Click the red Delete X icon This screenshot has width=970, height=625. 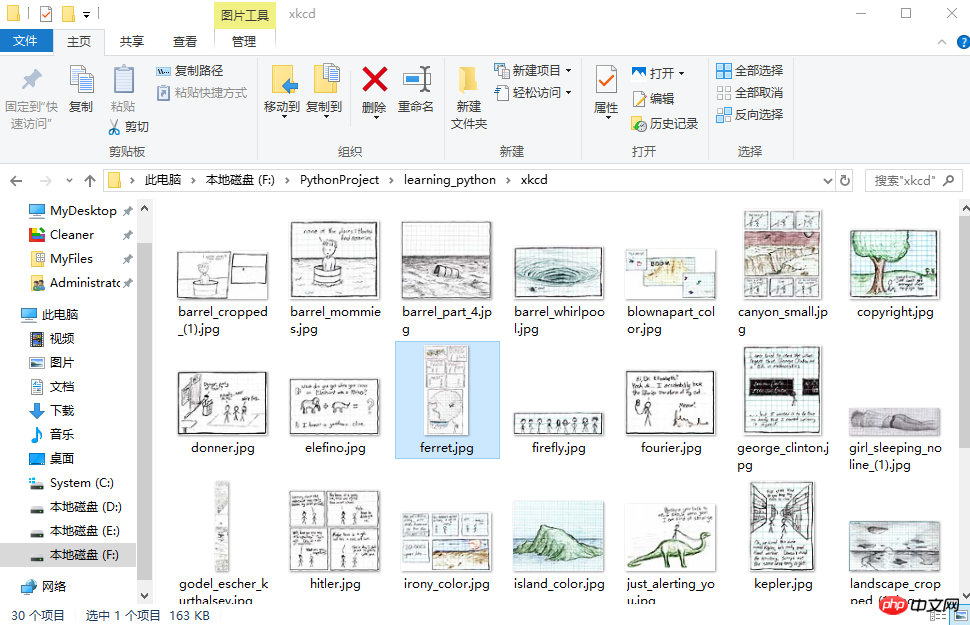tap(375, 80)
